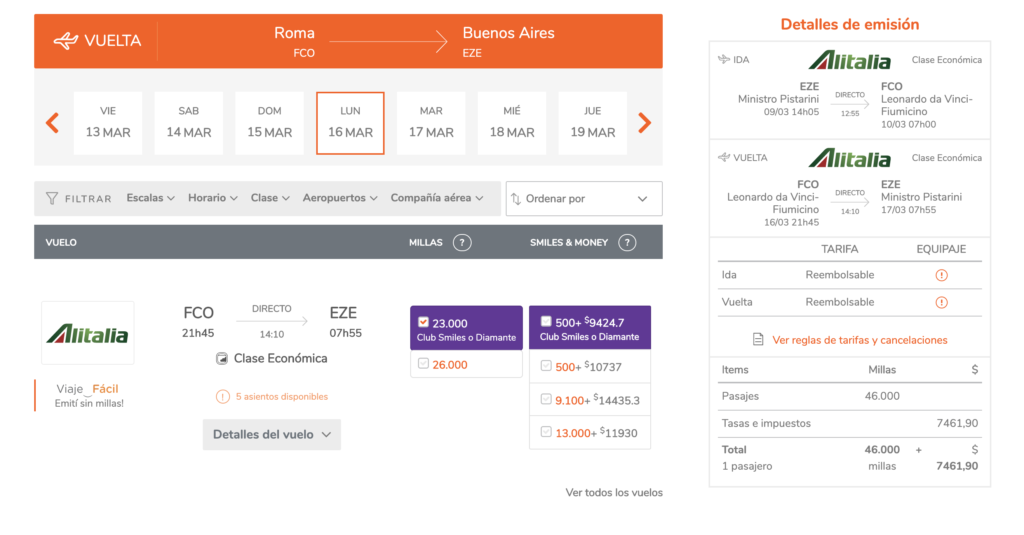
Task: Click the plane icon next to IDA
Action: pos(724,59)
